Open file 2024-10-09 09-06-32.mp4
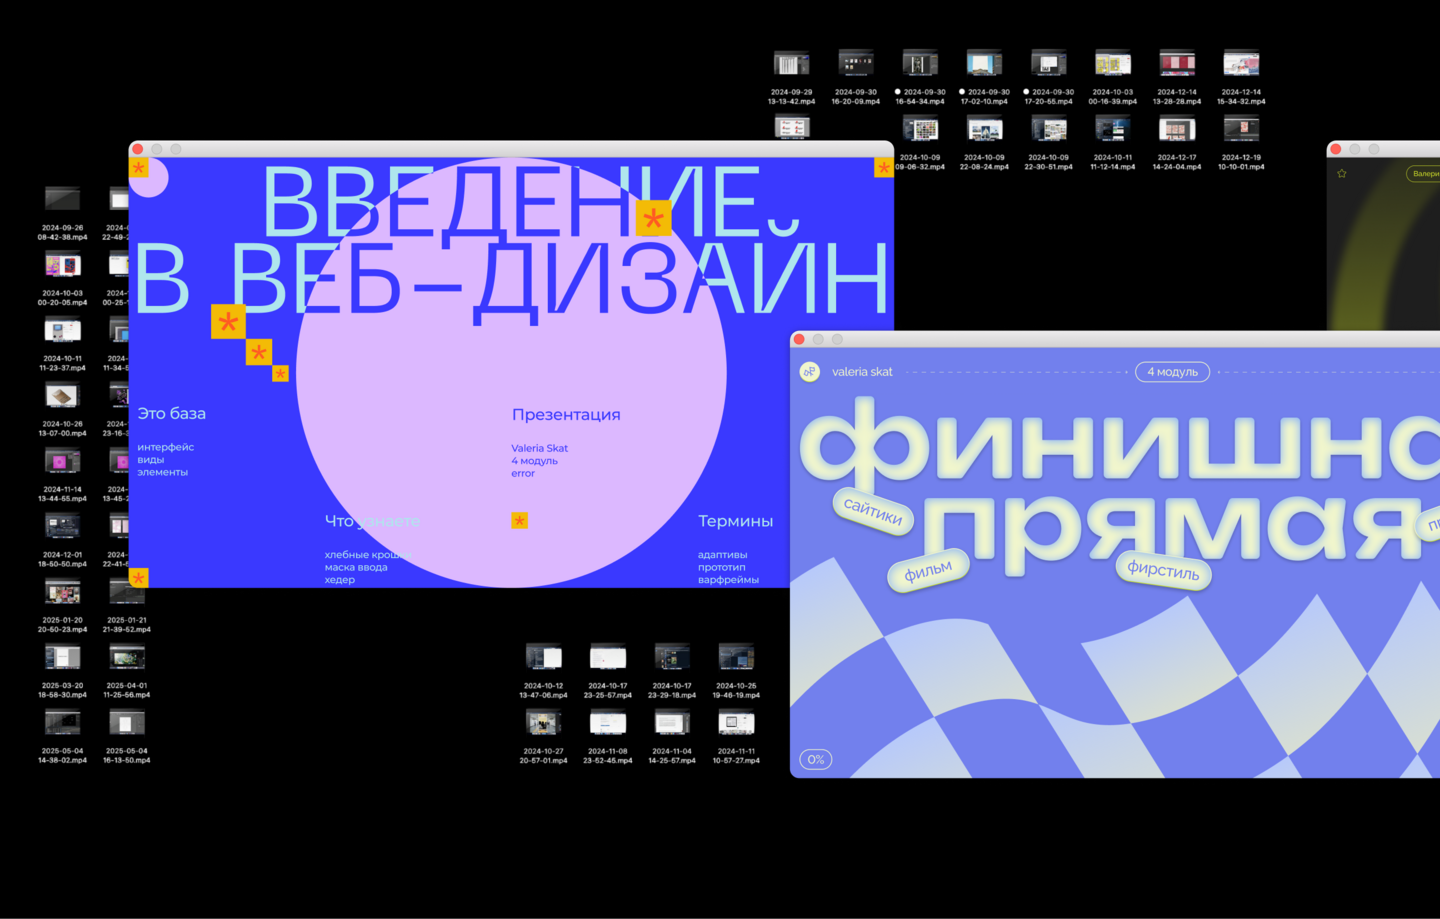The width and height of the screenshot is (1440, 919). 920,143
